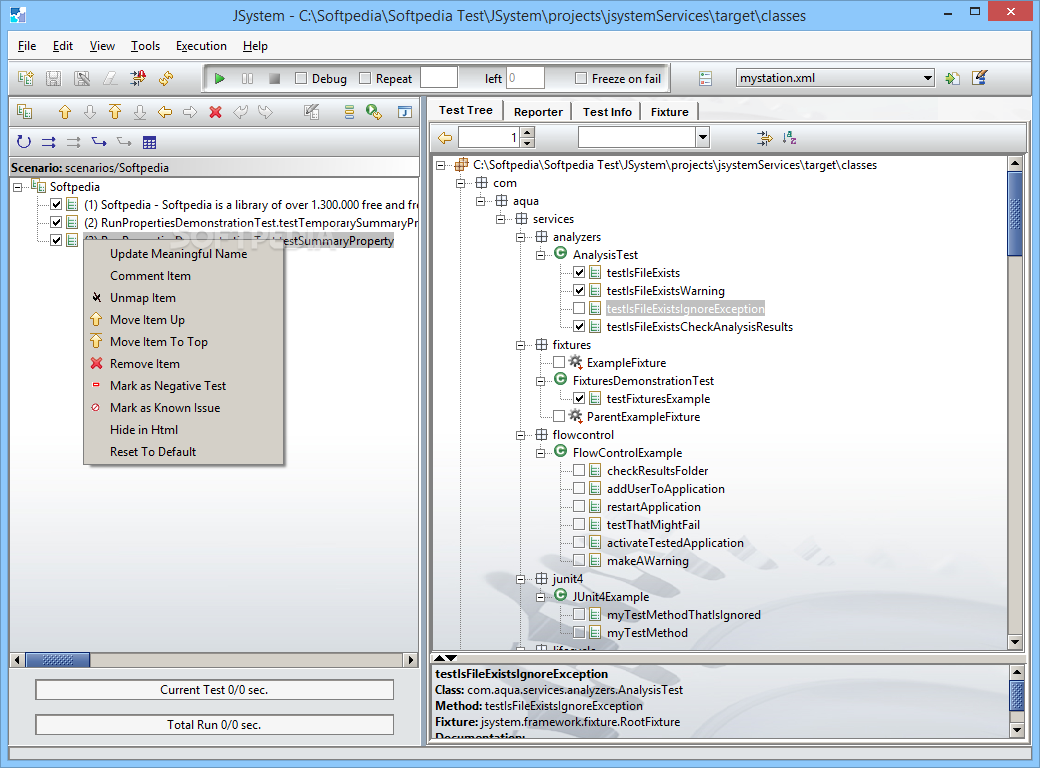Open the File menu
1040x768 pixels.
[27, 46]
